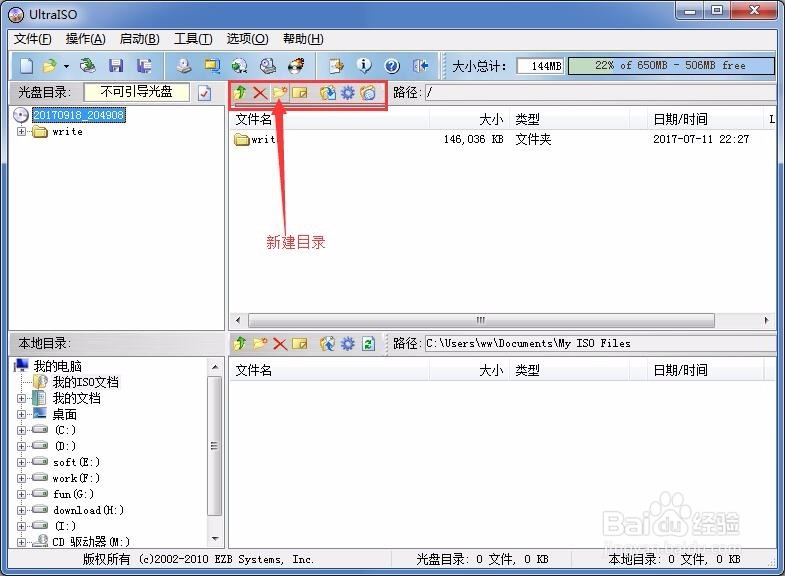Click the New directory icon in disc pane toolbar
Image resolution: width=785 pixels, height=576 pixels.
click(279, 93)
